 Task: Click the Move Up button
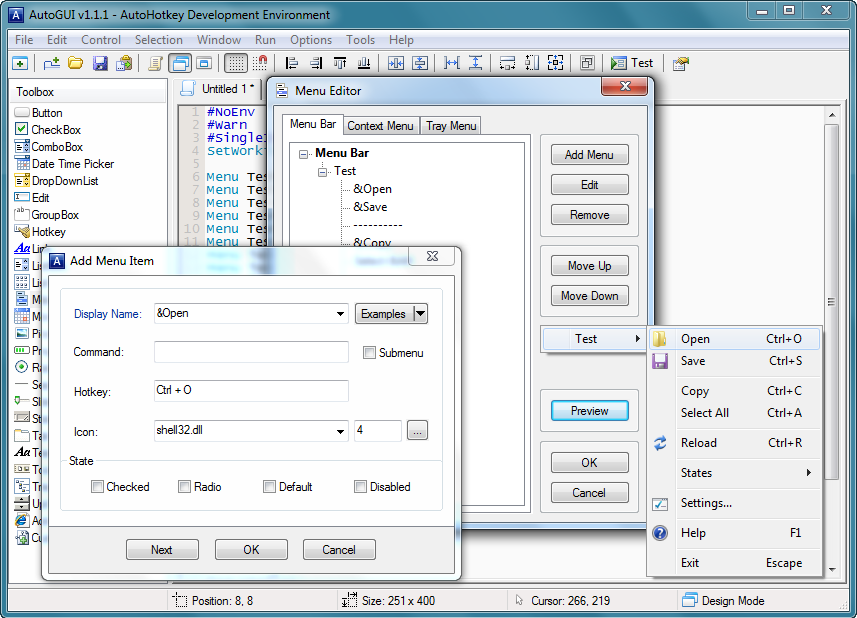tap(589, 265)
